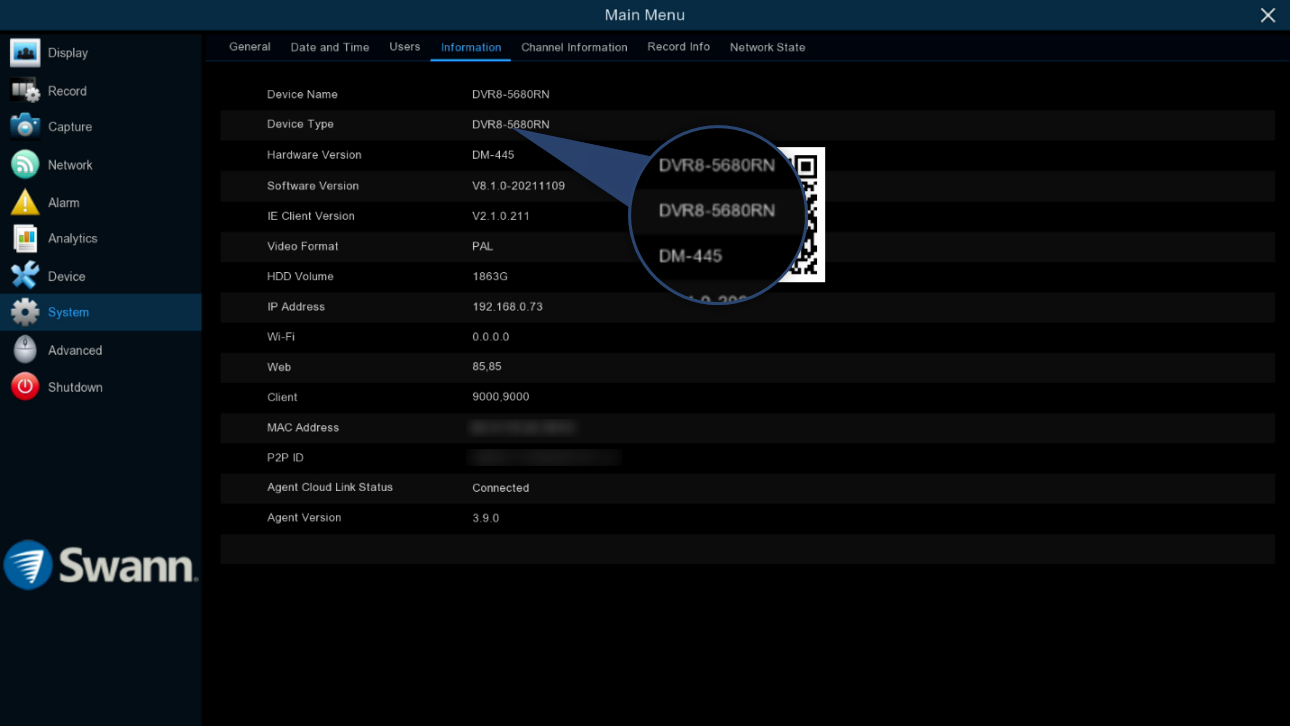
Task: Click the IE Client Version V2.1.0.211
Action: point(501,216)
